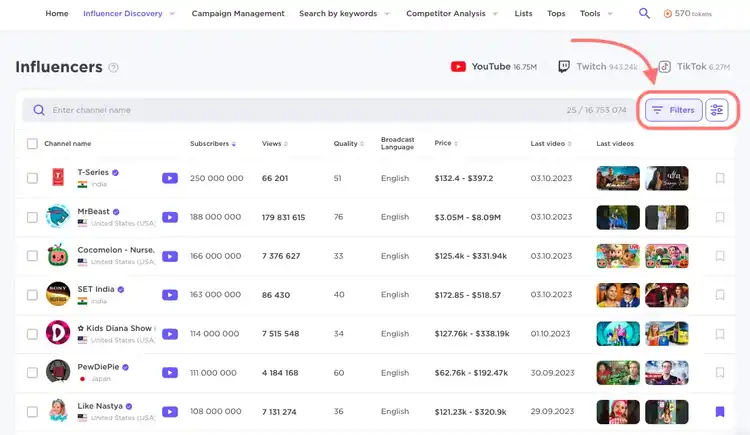Check the Cocomelon row checkbox
Viewport: 750px width, 435px height.
[x=32, y=256]
